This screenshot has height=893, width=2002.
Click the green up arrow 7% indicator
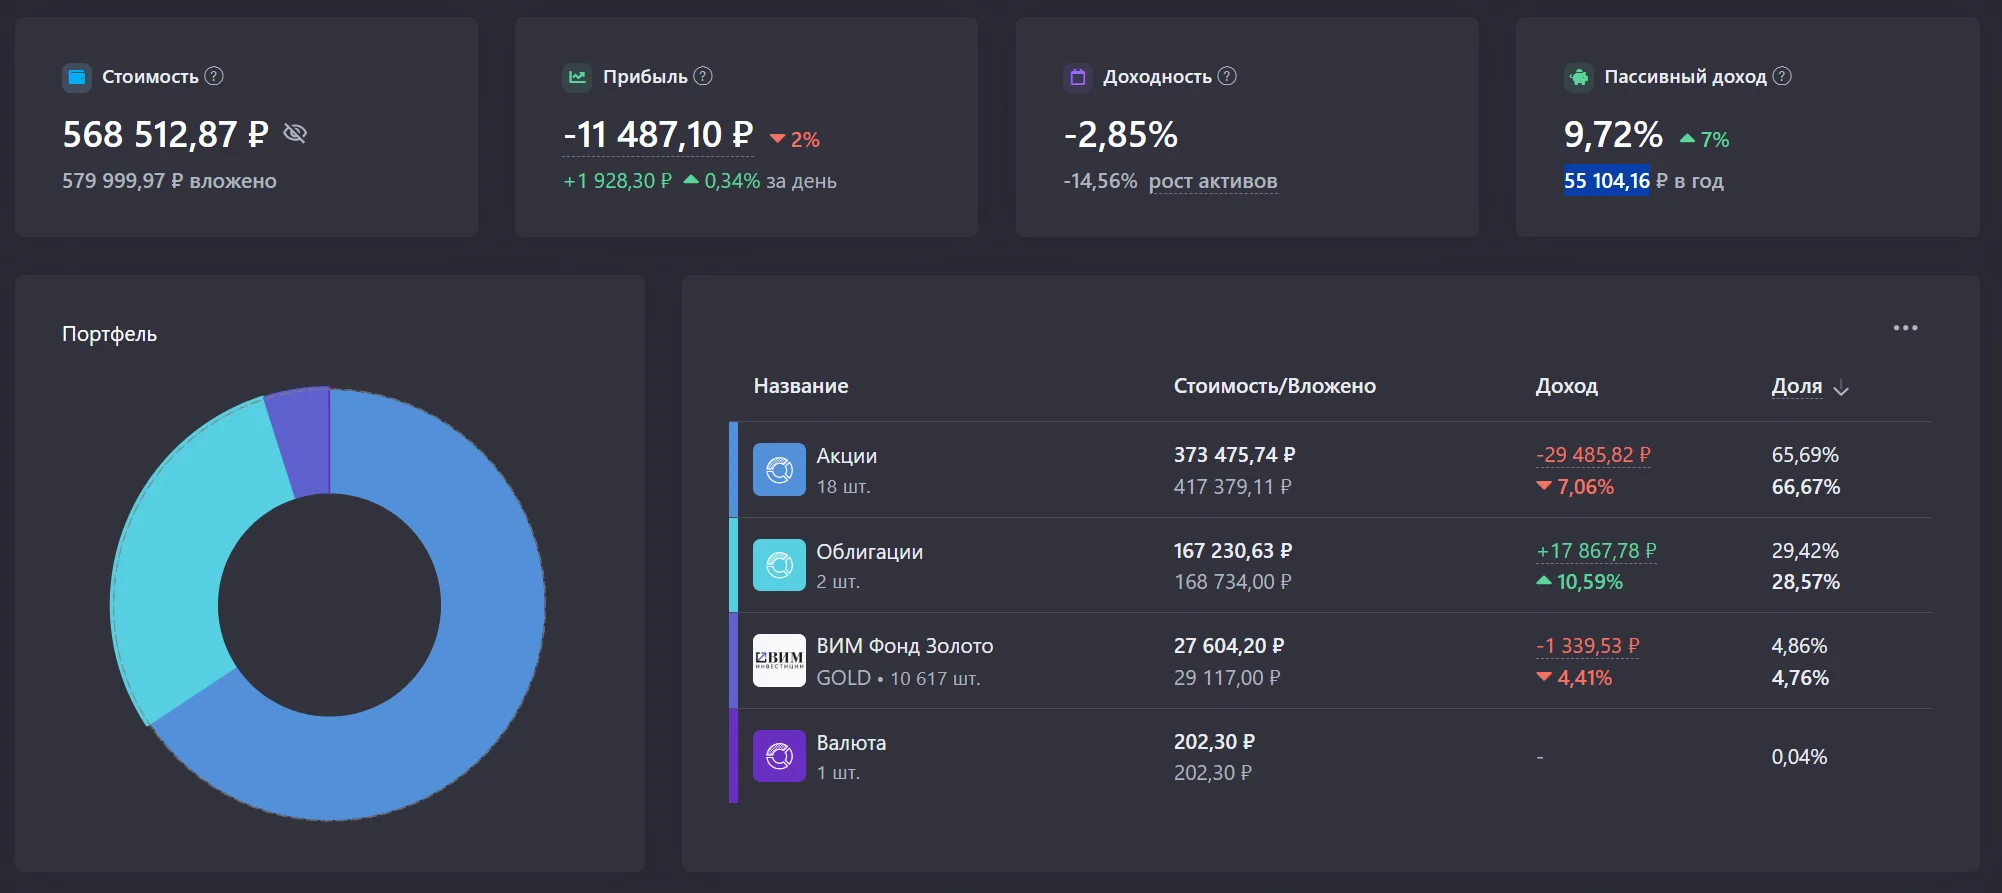coord(1705,140)
